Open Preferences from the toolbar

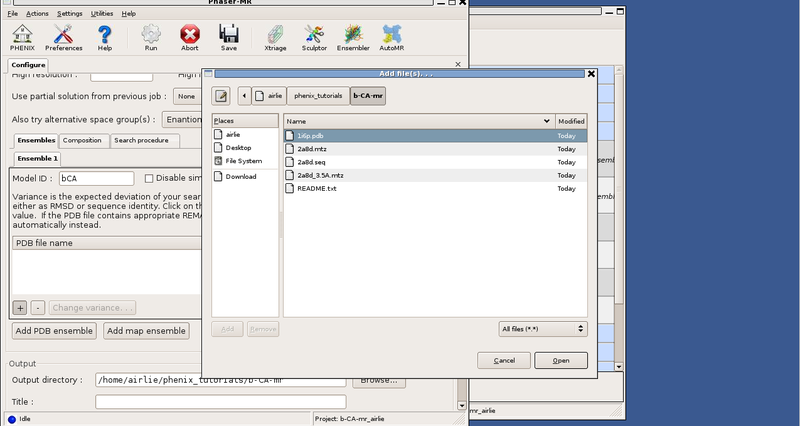63,37
